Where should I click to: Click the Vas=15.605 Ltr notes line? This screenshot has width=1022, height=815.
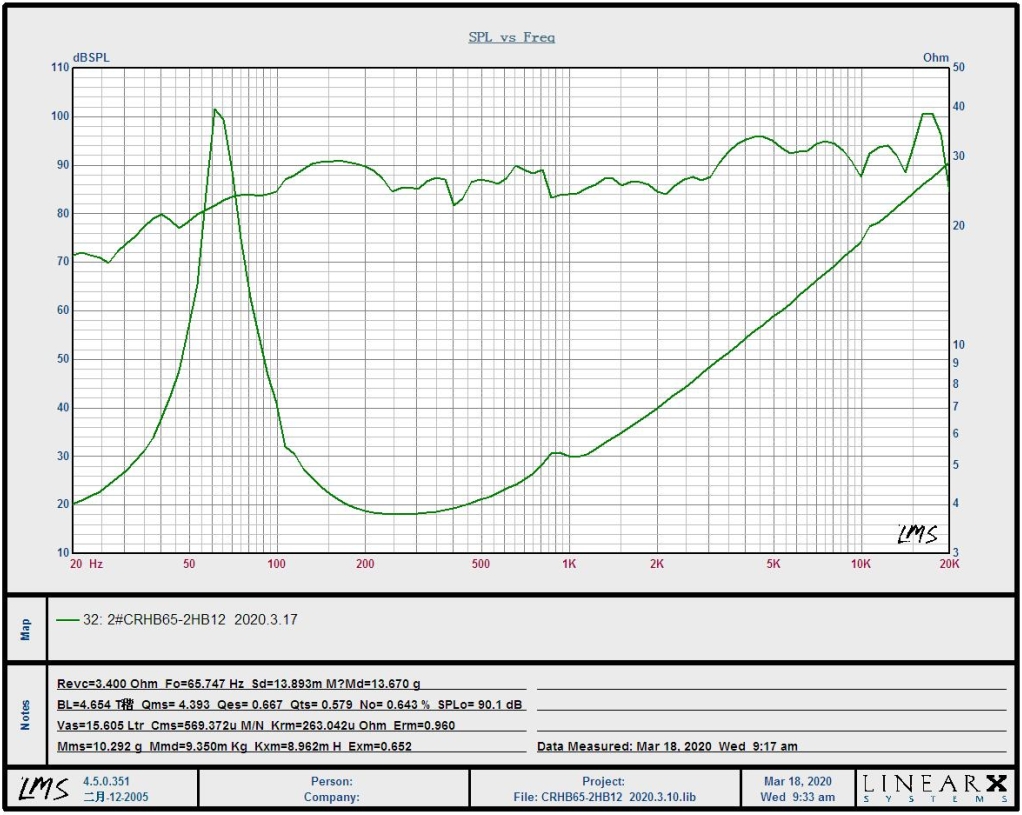click(256, 726)
